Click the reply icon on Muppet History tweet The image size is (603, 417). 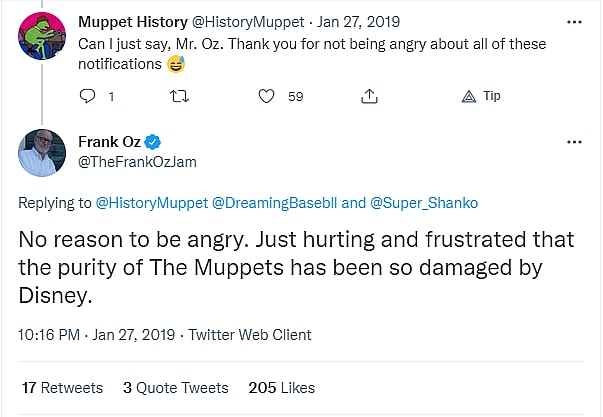point(88,96)
